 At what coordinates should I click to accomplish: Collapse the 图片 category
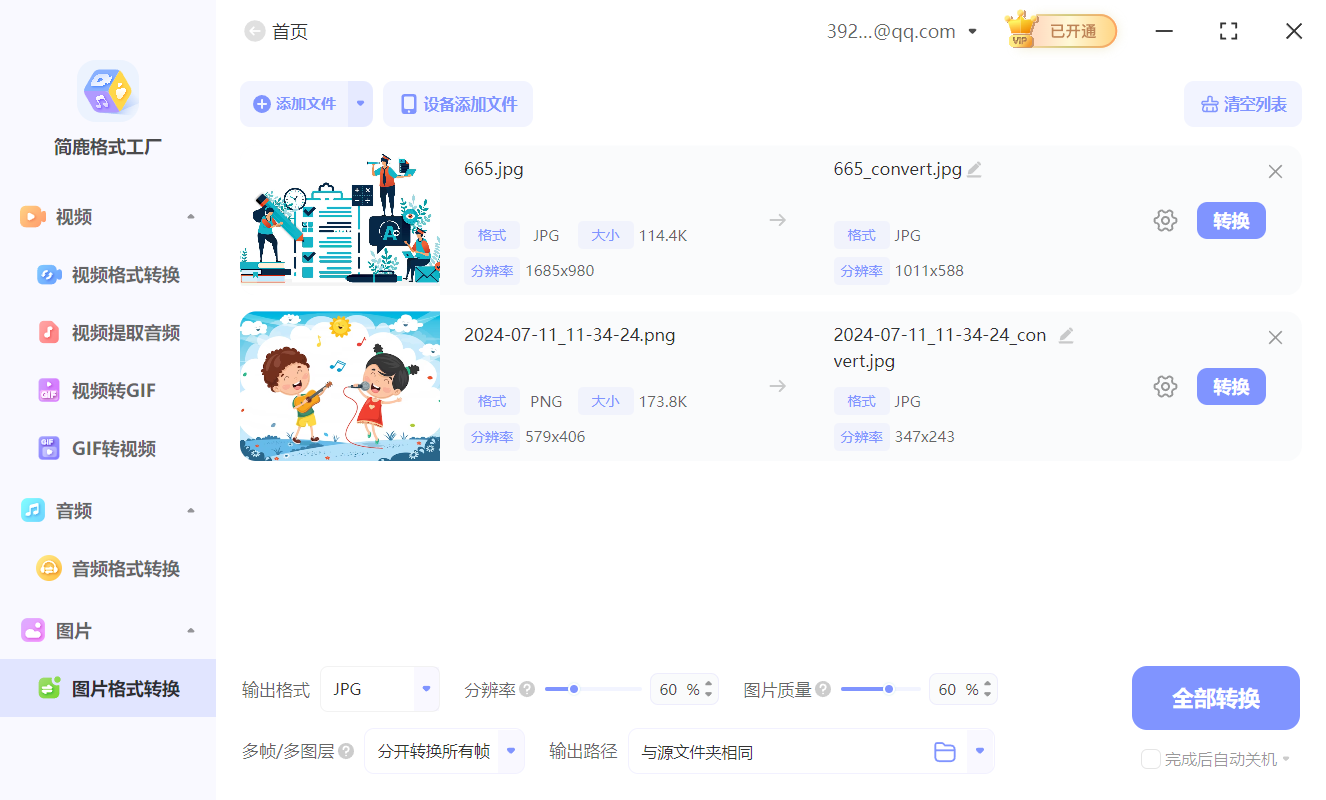coord(190,630)
